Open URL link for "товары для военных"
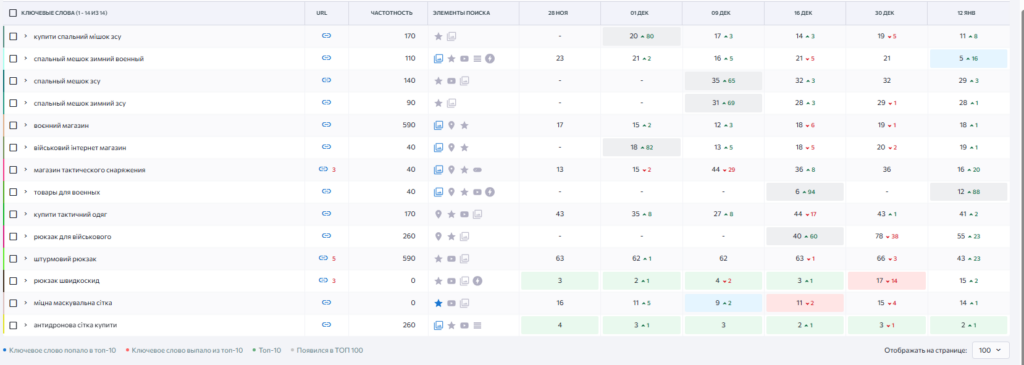The width and height of the screenshot is (1024, 365). [327, 191]
